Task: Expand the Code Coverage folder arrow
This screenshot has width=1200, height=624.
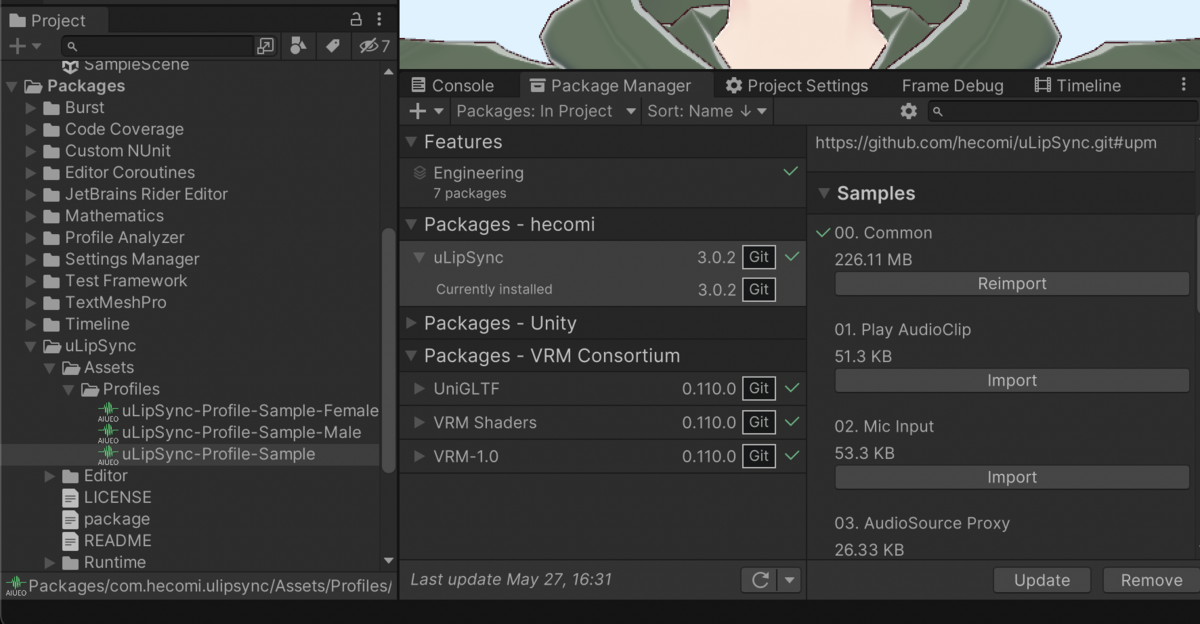Action: 31,130
